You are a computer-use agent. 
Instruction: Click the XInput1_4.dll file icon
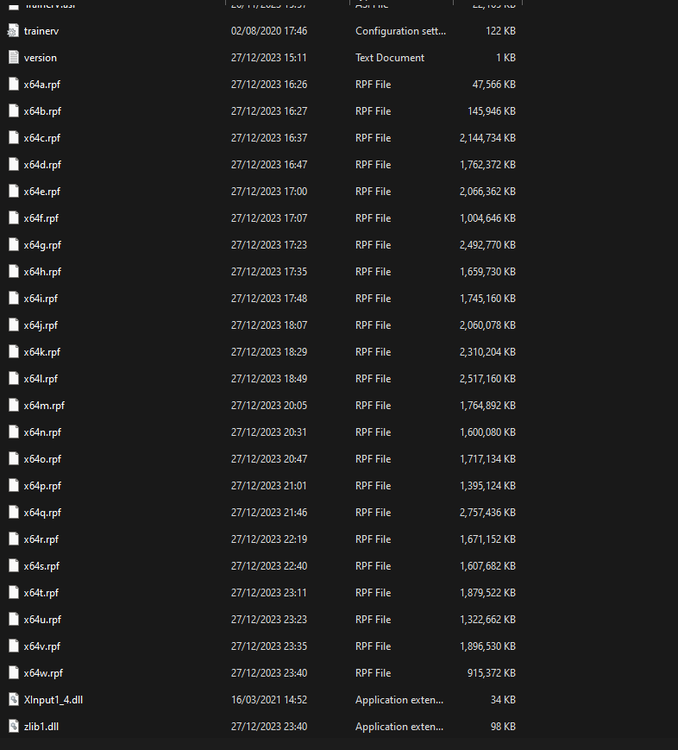pyautogui.click(x=14, y=700)
